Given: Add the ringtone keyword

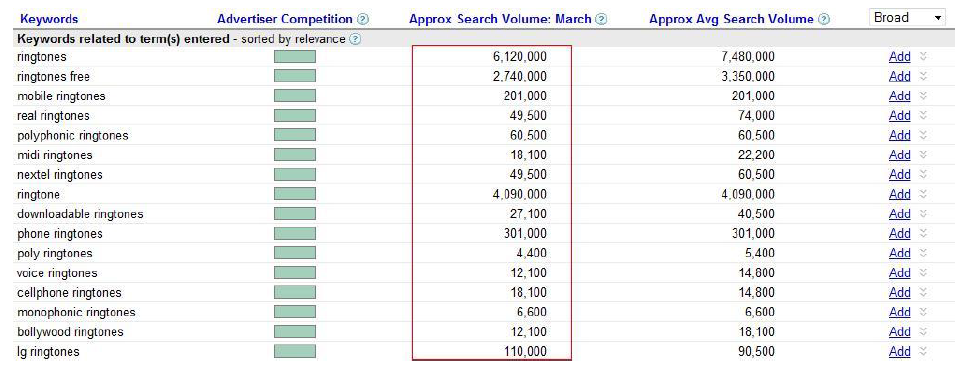Looking at the screenshot, I should (899, 194).
